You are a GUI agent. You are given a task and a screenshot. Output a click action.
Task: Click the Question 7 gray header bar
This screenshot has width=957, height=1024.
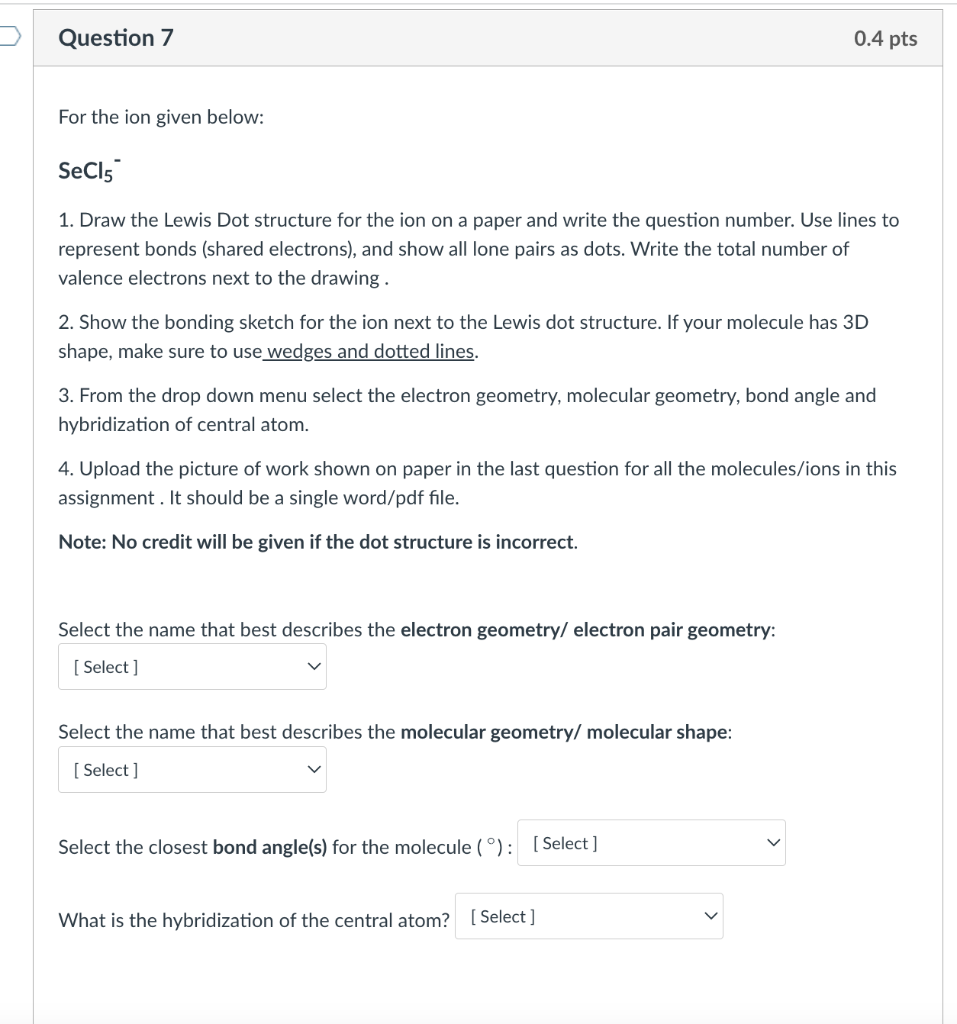click(x=500, y=38)
